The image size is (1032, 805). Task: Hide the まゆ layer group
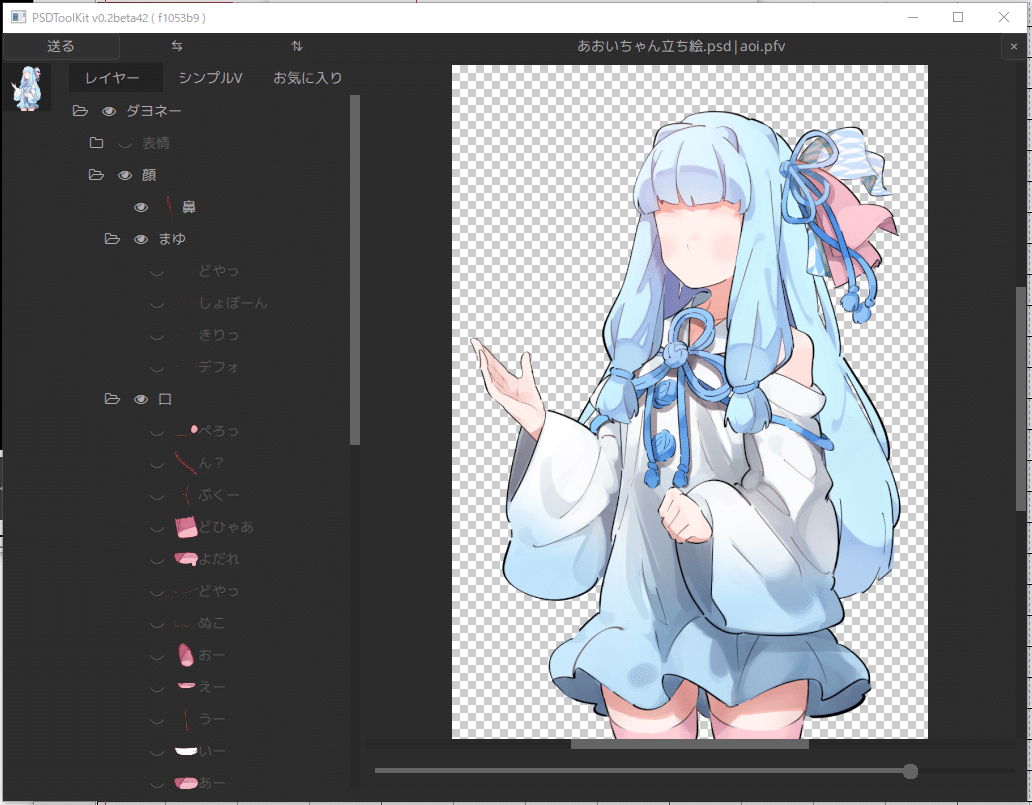141,239
